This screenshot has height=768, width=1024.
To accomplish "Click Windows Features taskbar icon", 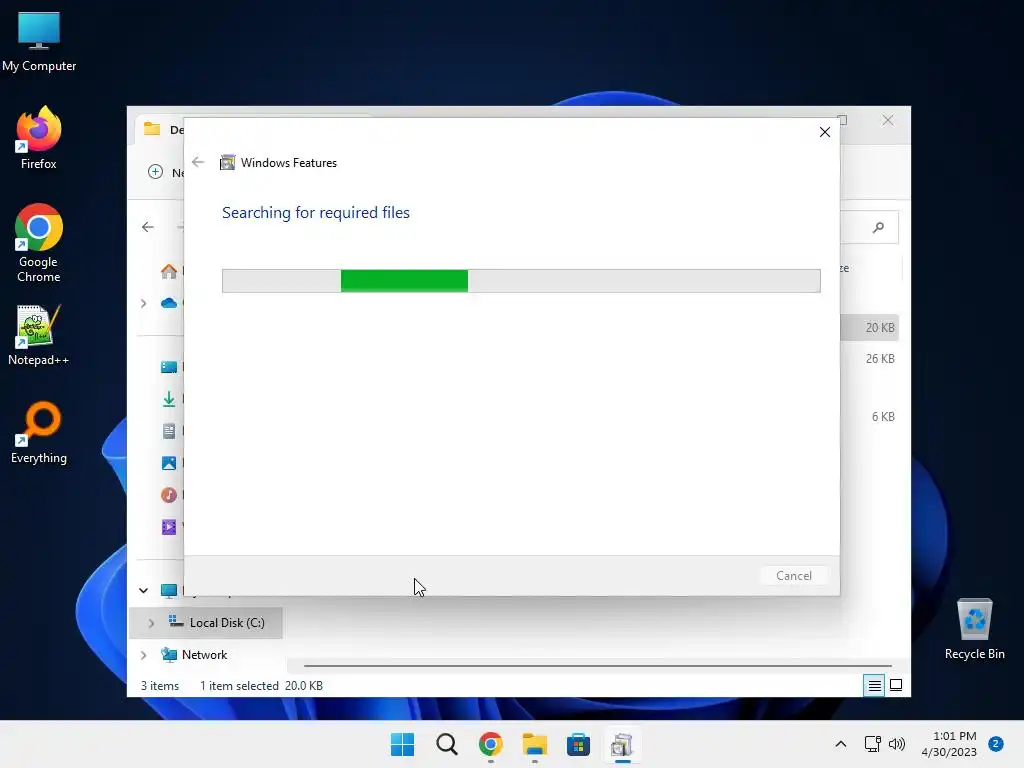I will (x=622, y=744).
